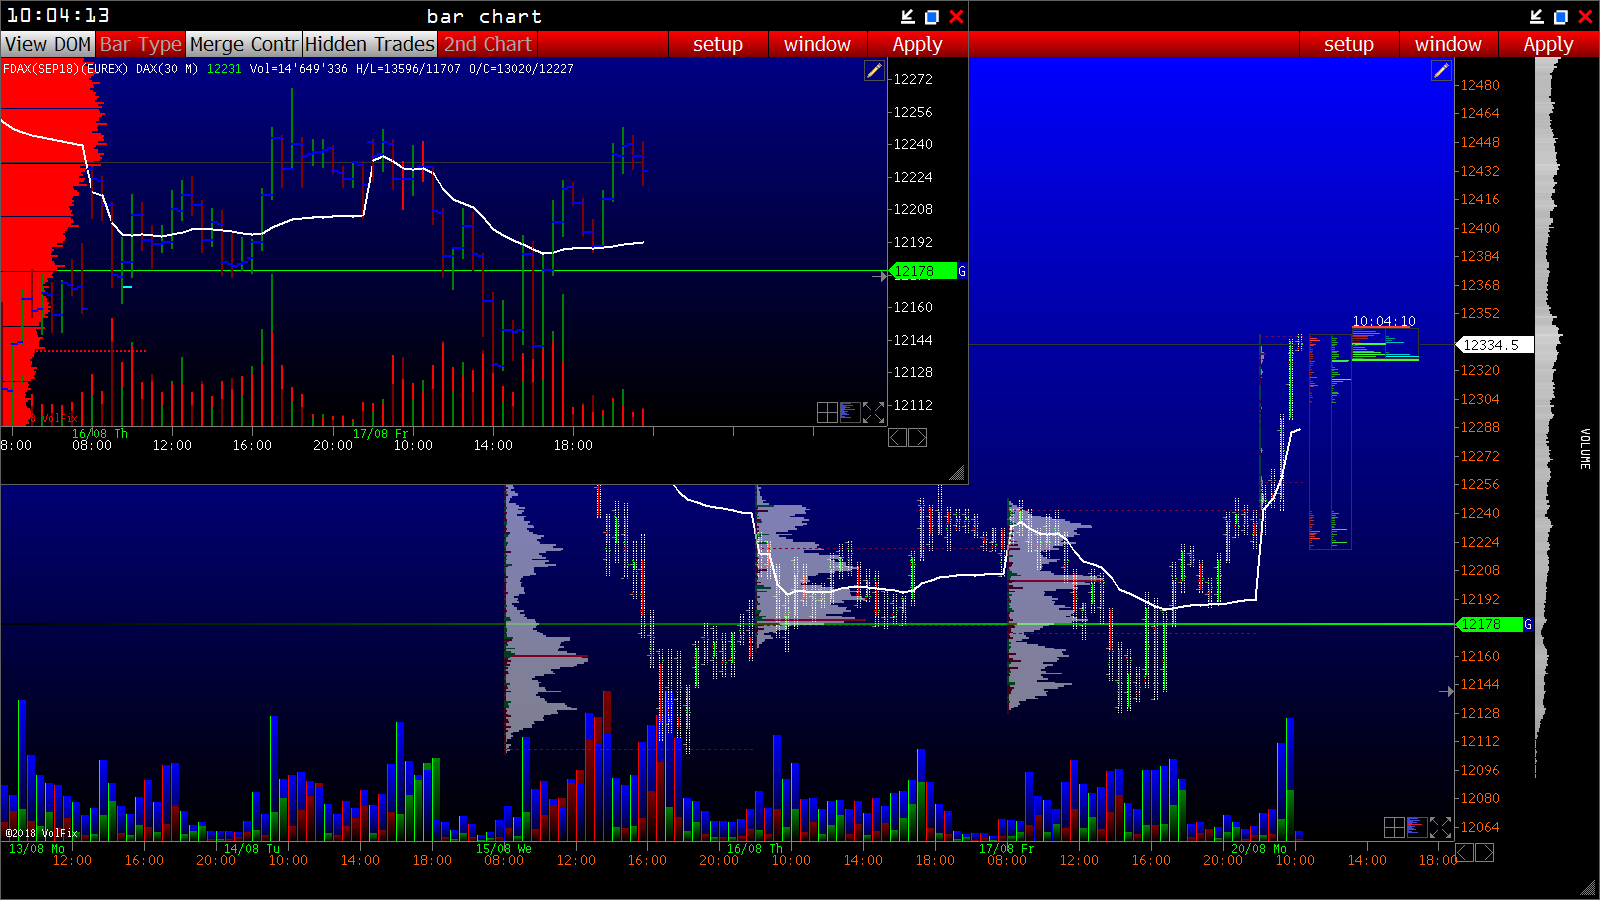1600x900 pixels.
Task: Click the green 12178 price label on right axis
Action: pyautogui.click(x=1489, y=624)
